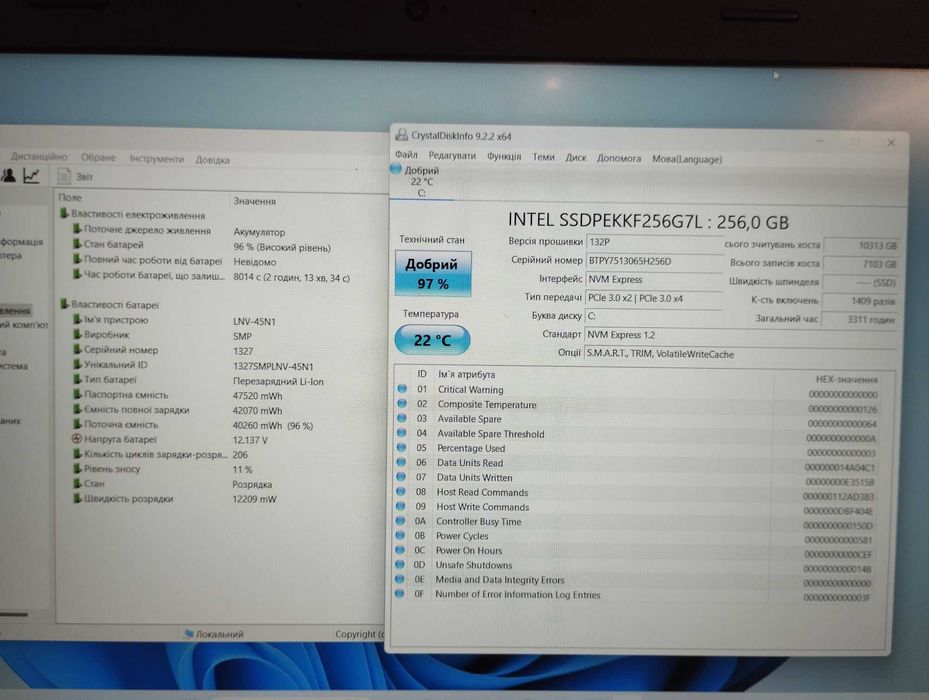The image size is (929, 700).
Task: Click the status dot for Critical Warning
Action: [x=402, y=389]
